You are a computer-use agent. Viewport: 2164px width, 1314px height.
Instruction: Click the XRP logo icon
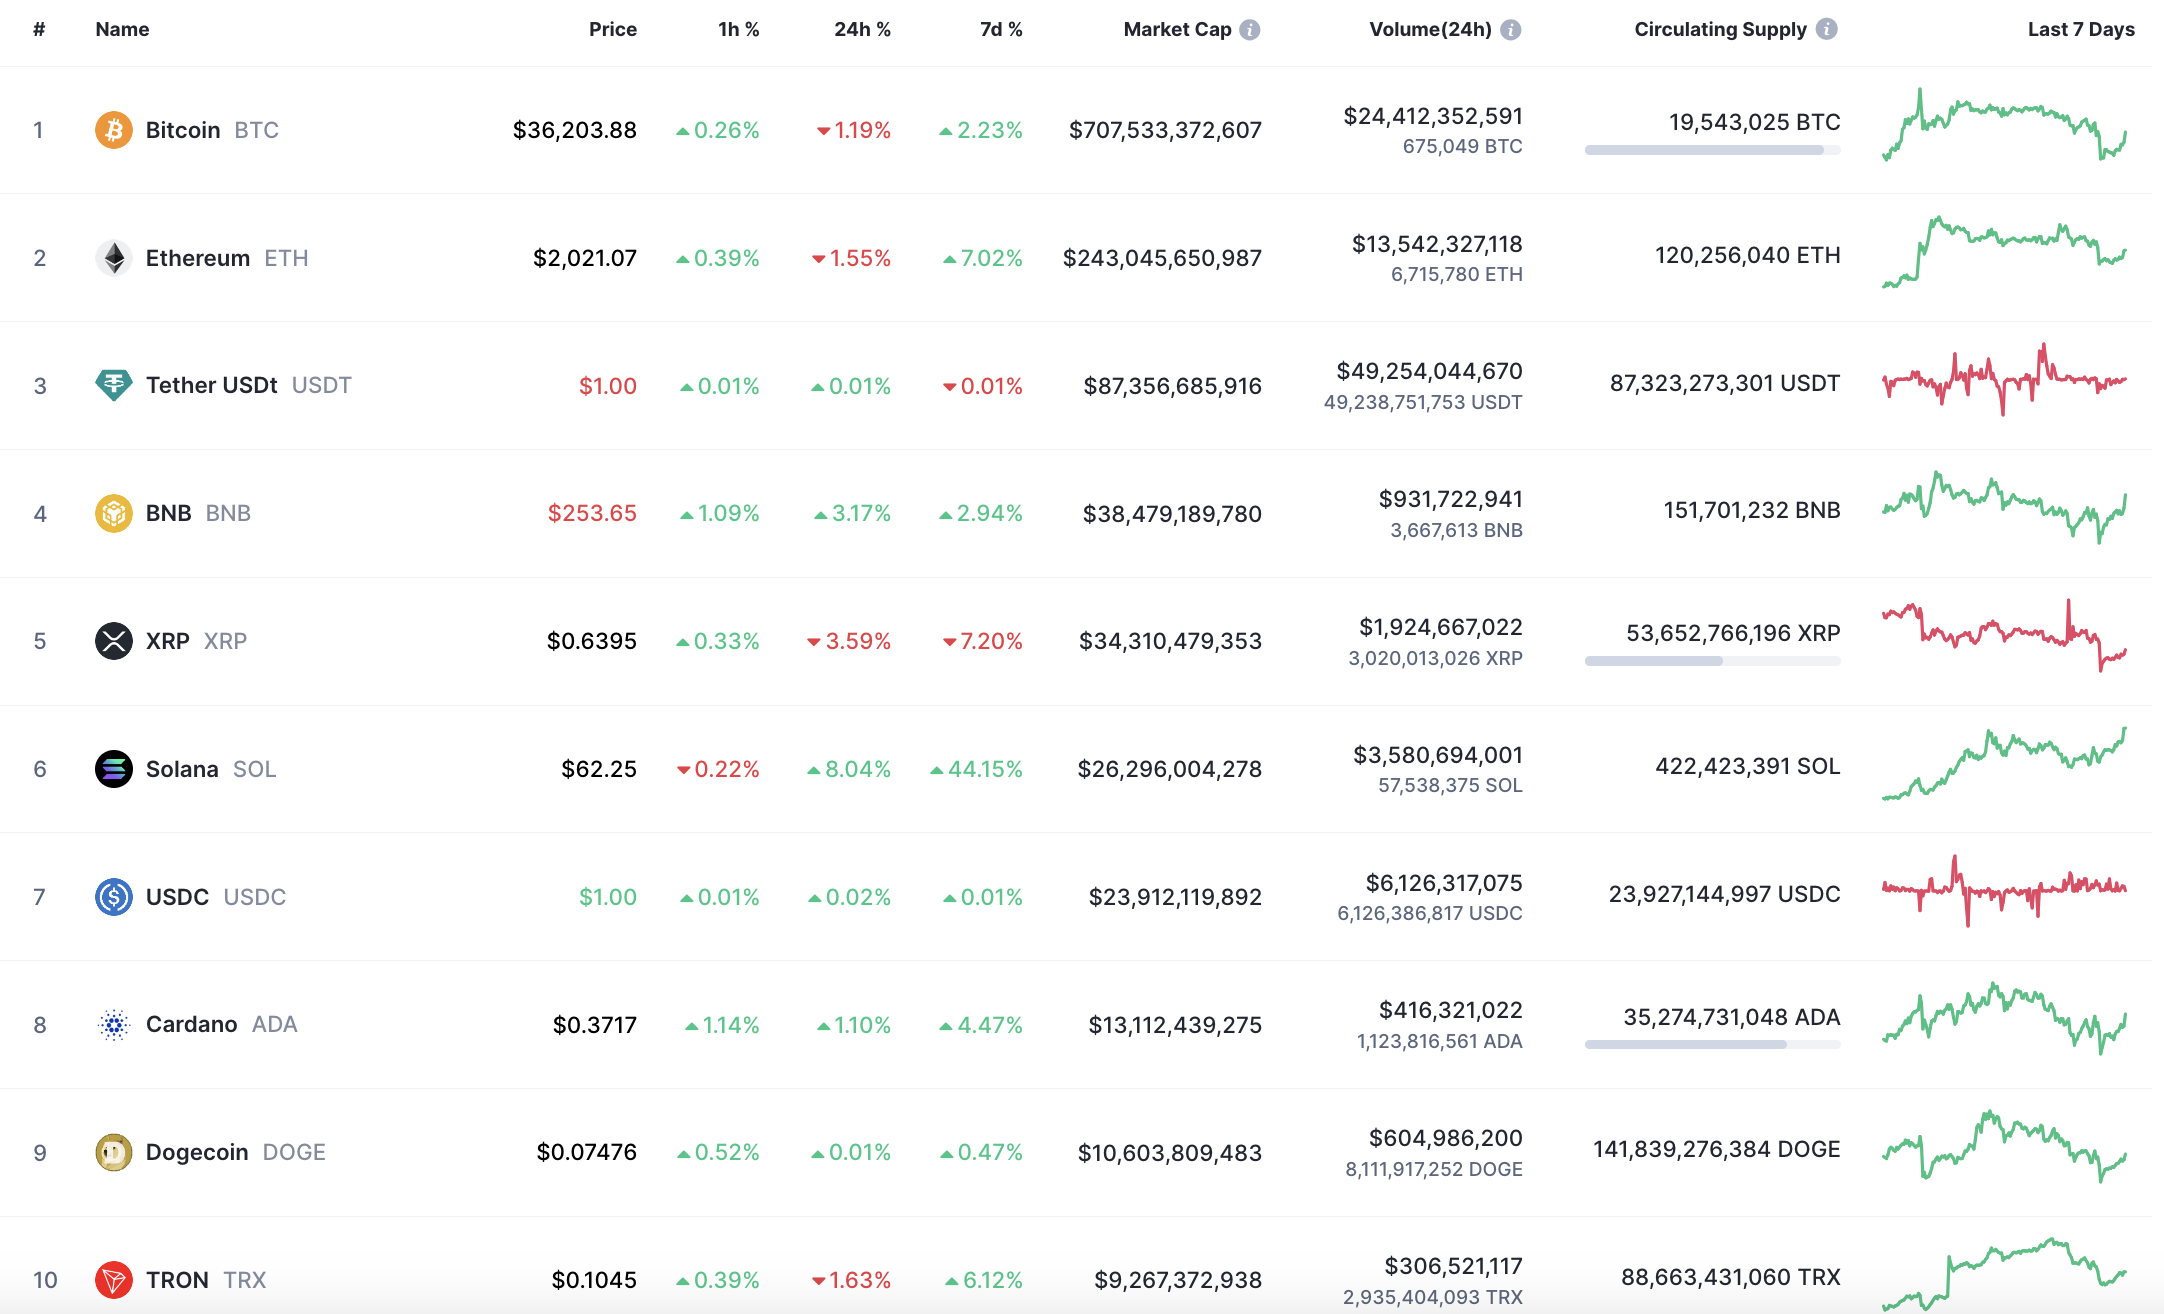tap(114, 641)
